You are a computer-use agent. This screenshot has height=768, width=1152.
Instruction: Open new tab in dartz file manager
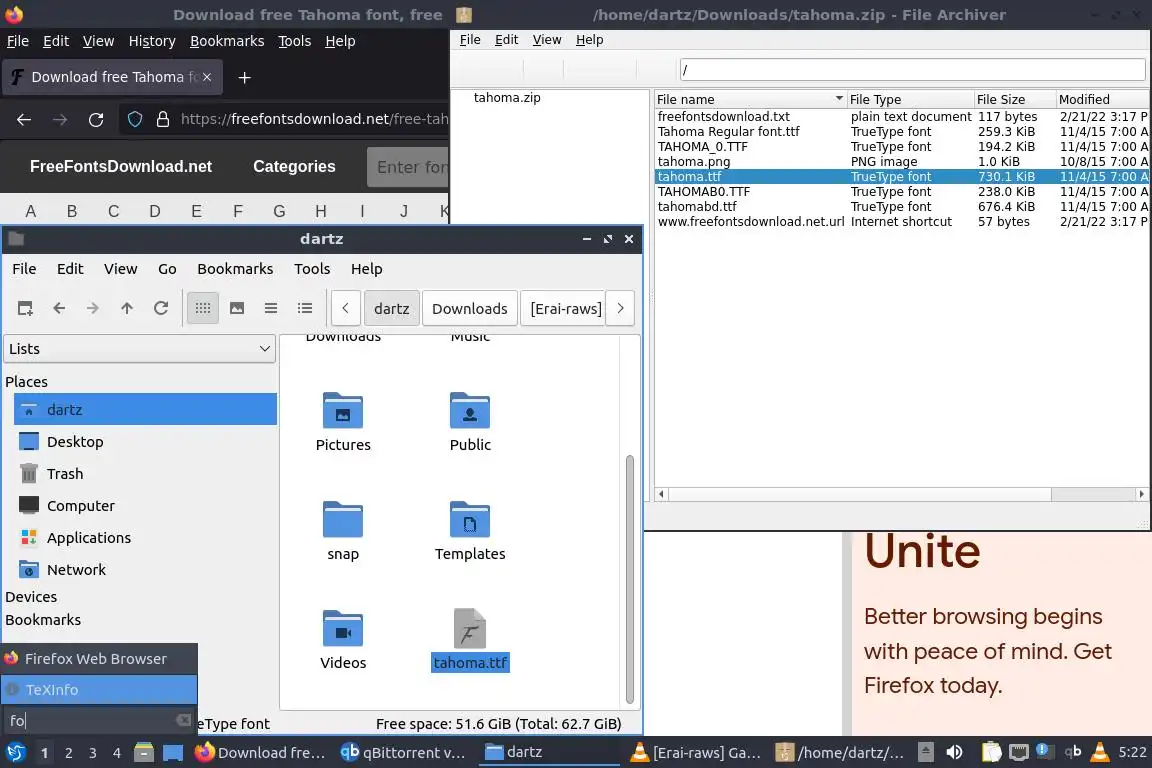click(25, 309)
